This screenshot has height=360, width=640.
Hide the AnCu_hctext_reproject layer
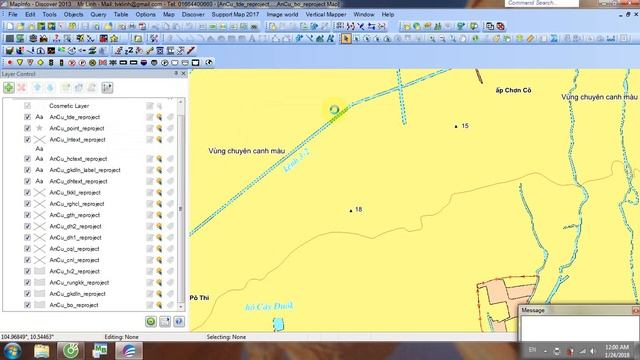coord(27,159)
